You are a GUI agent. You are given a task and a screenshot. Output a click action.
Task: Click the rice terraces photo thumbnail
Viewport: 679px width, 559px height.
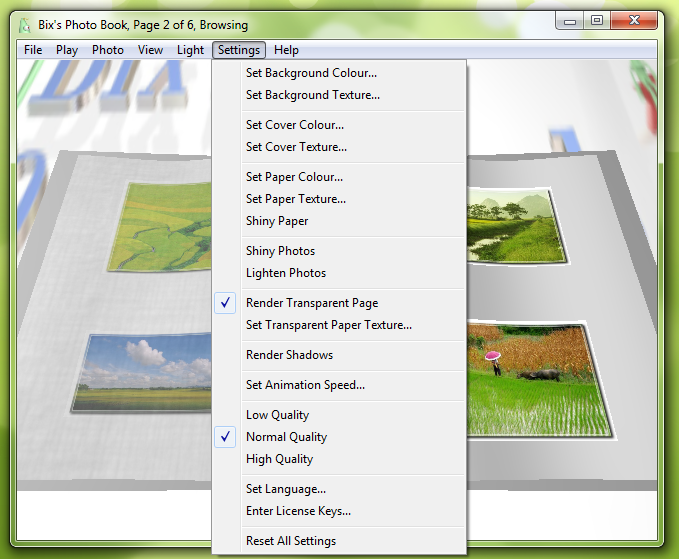click(x=160, y=226)
